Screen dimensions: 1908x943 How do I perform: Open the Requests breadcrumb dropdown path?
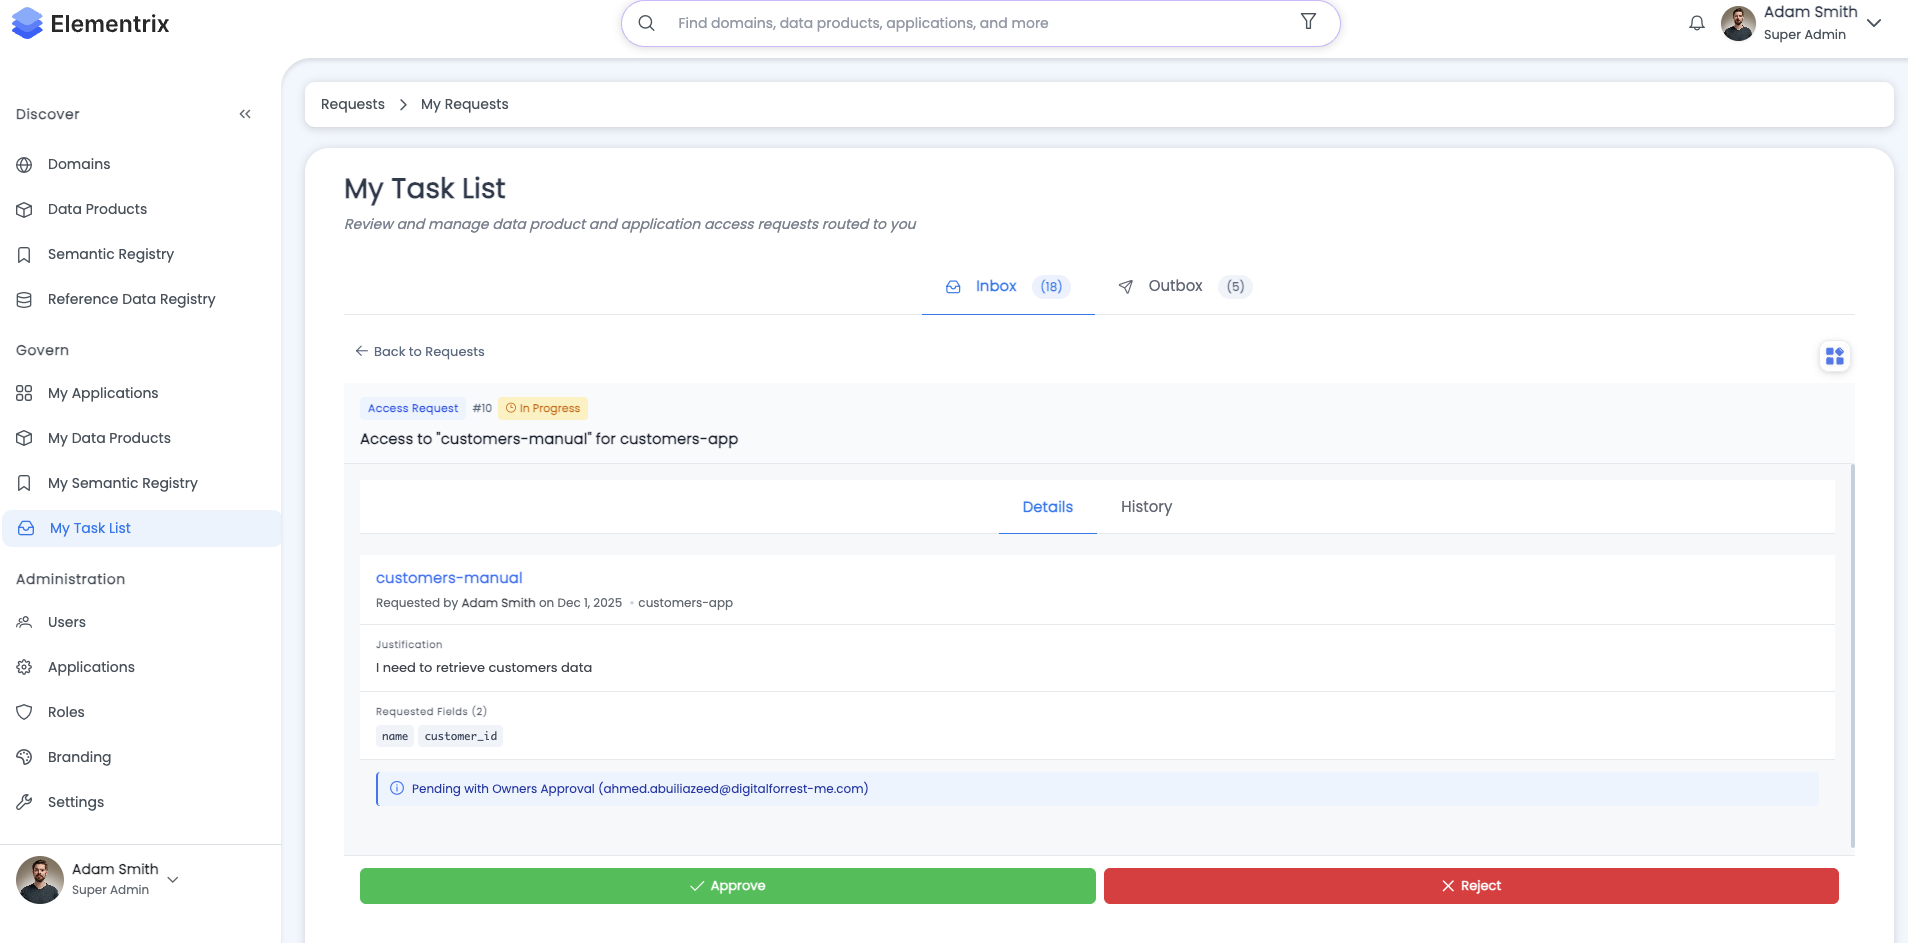pos(352,103)
